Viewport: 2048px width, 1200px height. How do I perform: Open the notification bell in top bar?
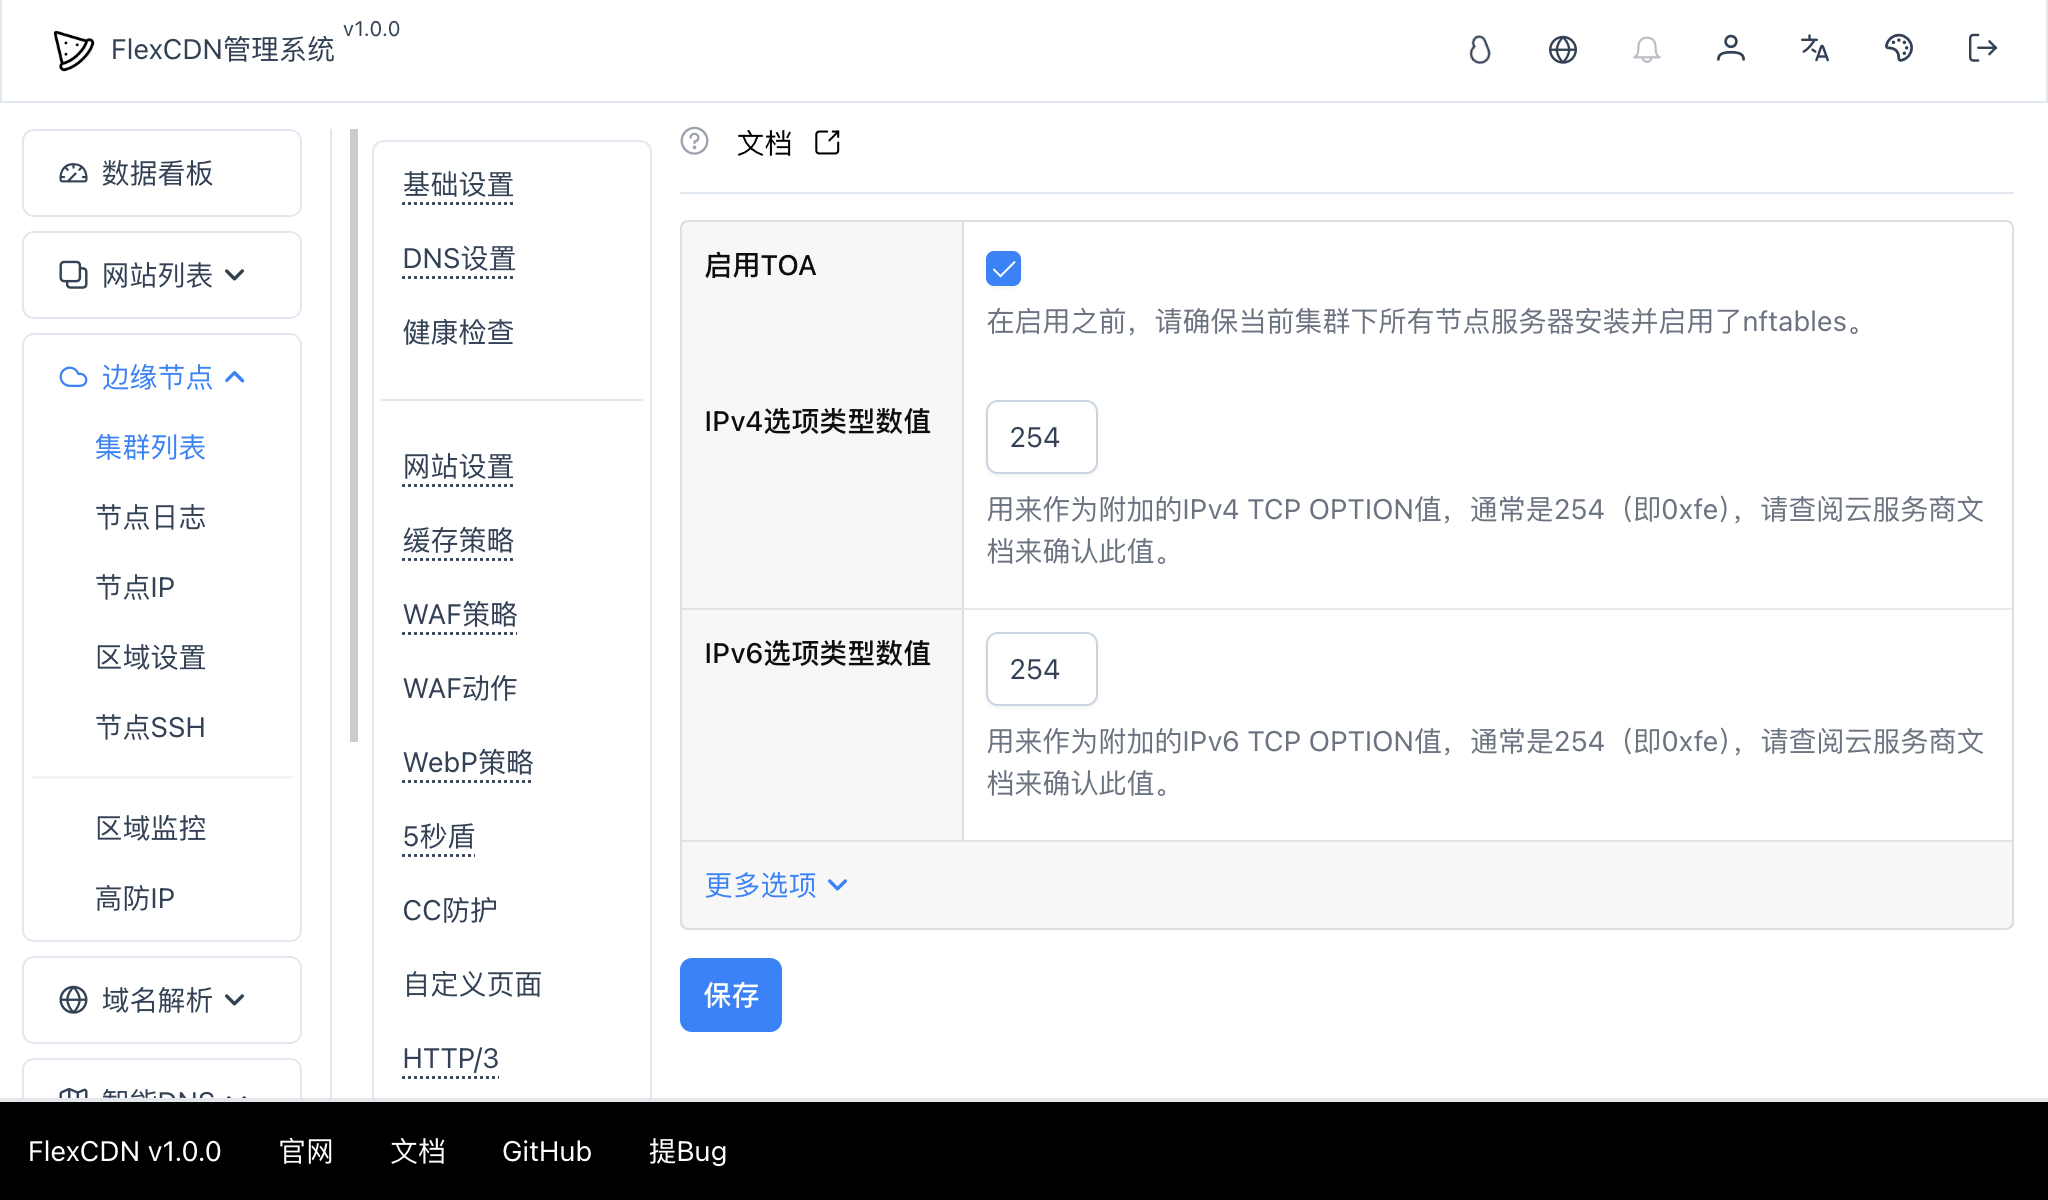[x=1647, y=49]
